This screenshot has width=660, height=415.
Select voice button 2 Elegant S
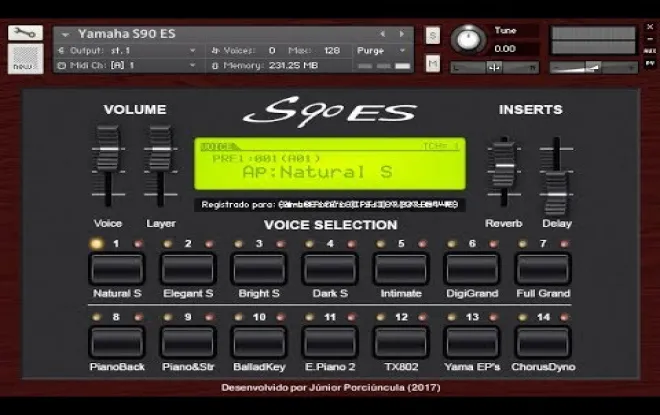188,269
